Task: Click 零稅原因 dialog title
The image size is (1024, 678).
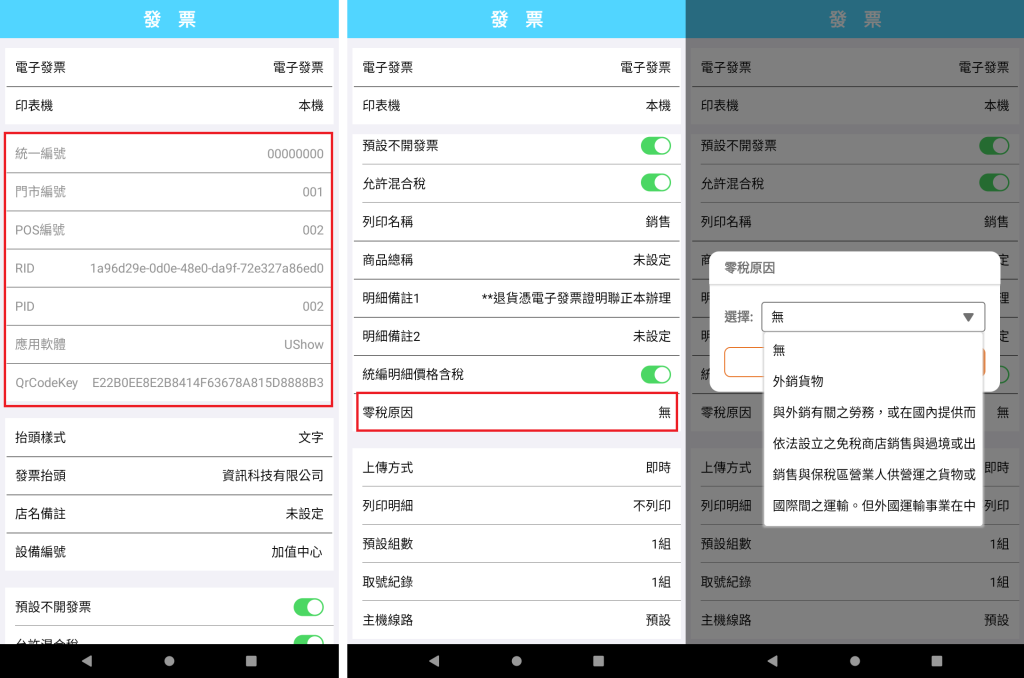Action: pos(750,268)
